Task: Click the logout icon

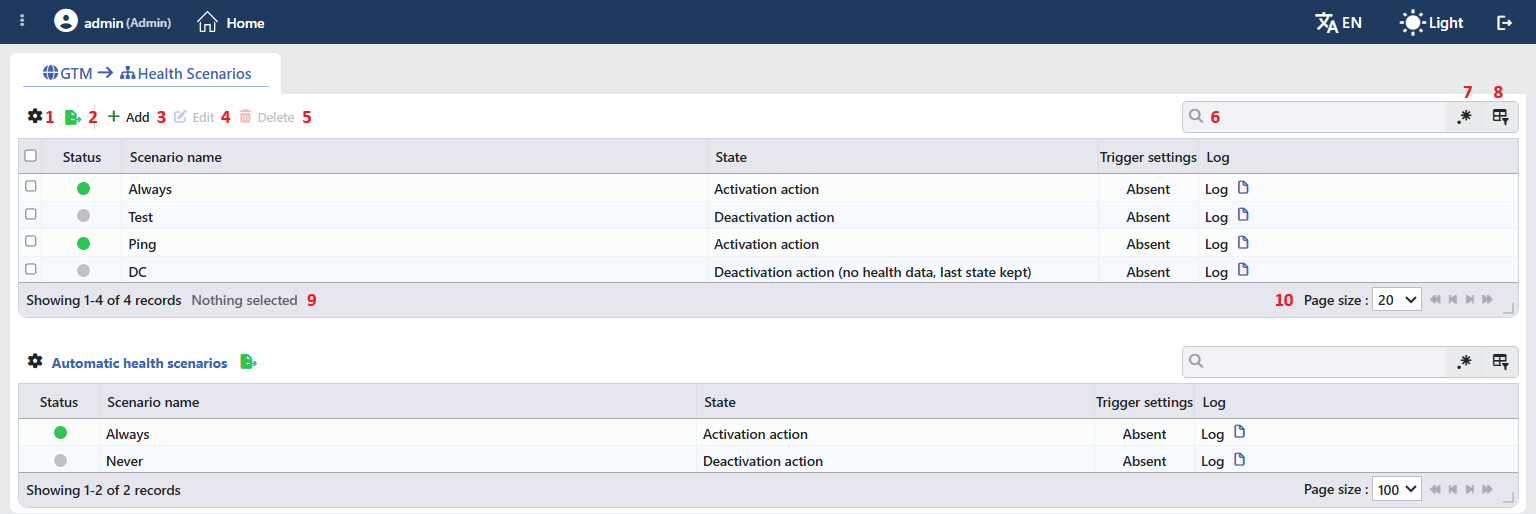Action: click(1504, 22)
